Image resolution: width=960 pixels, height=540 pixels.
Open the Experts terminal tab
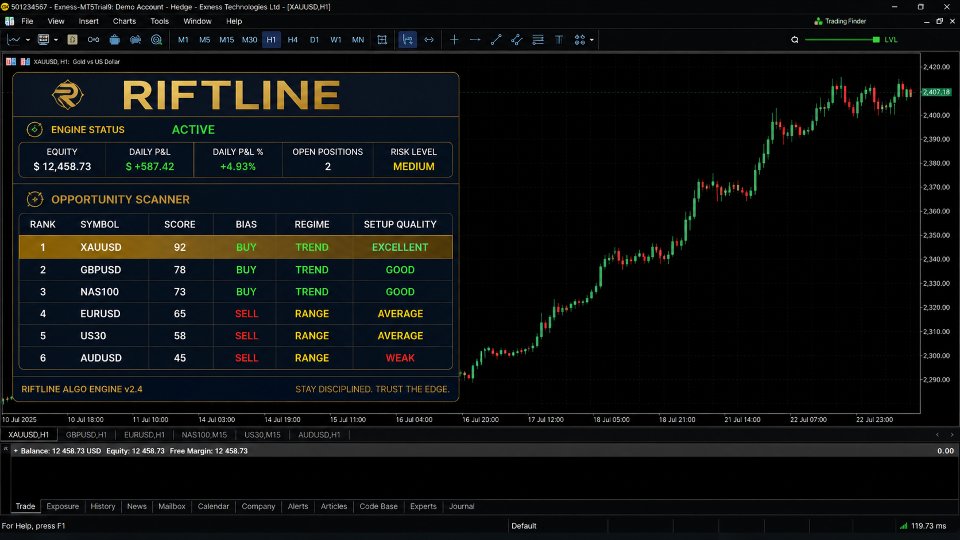423,506
